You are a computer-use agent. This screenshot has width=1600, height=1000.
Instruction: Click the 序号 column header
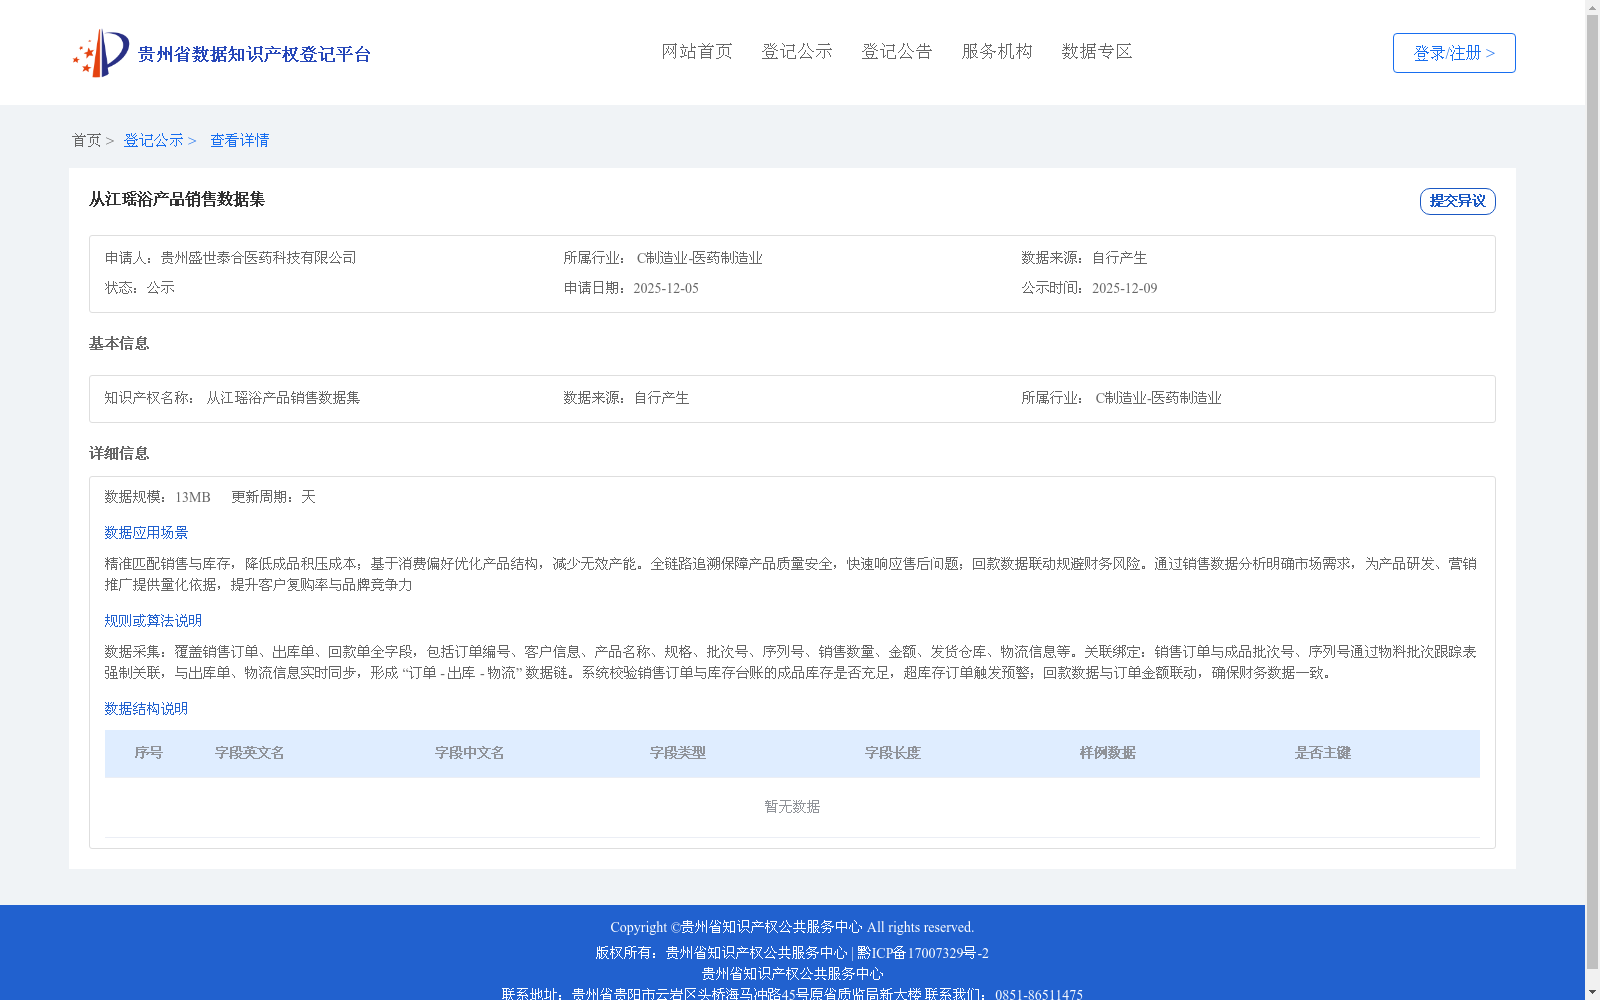coord(149,753)
